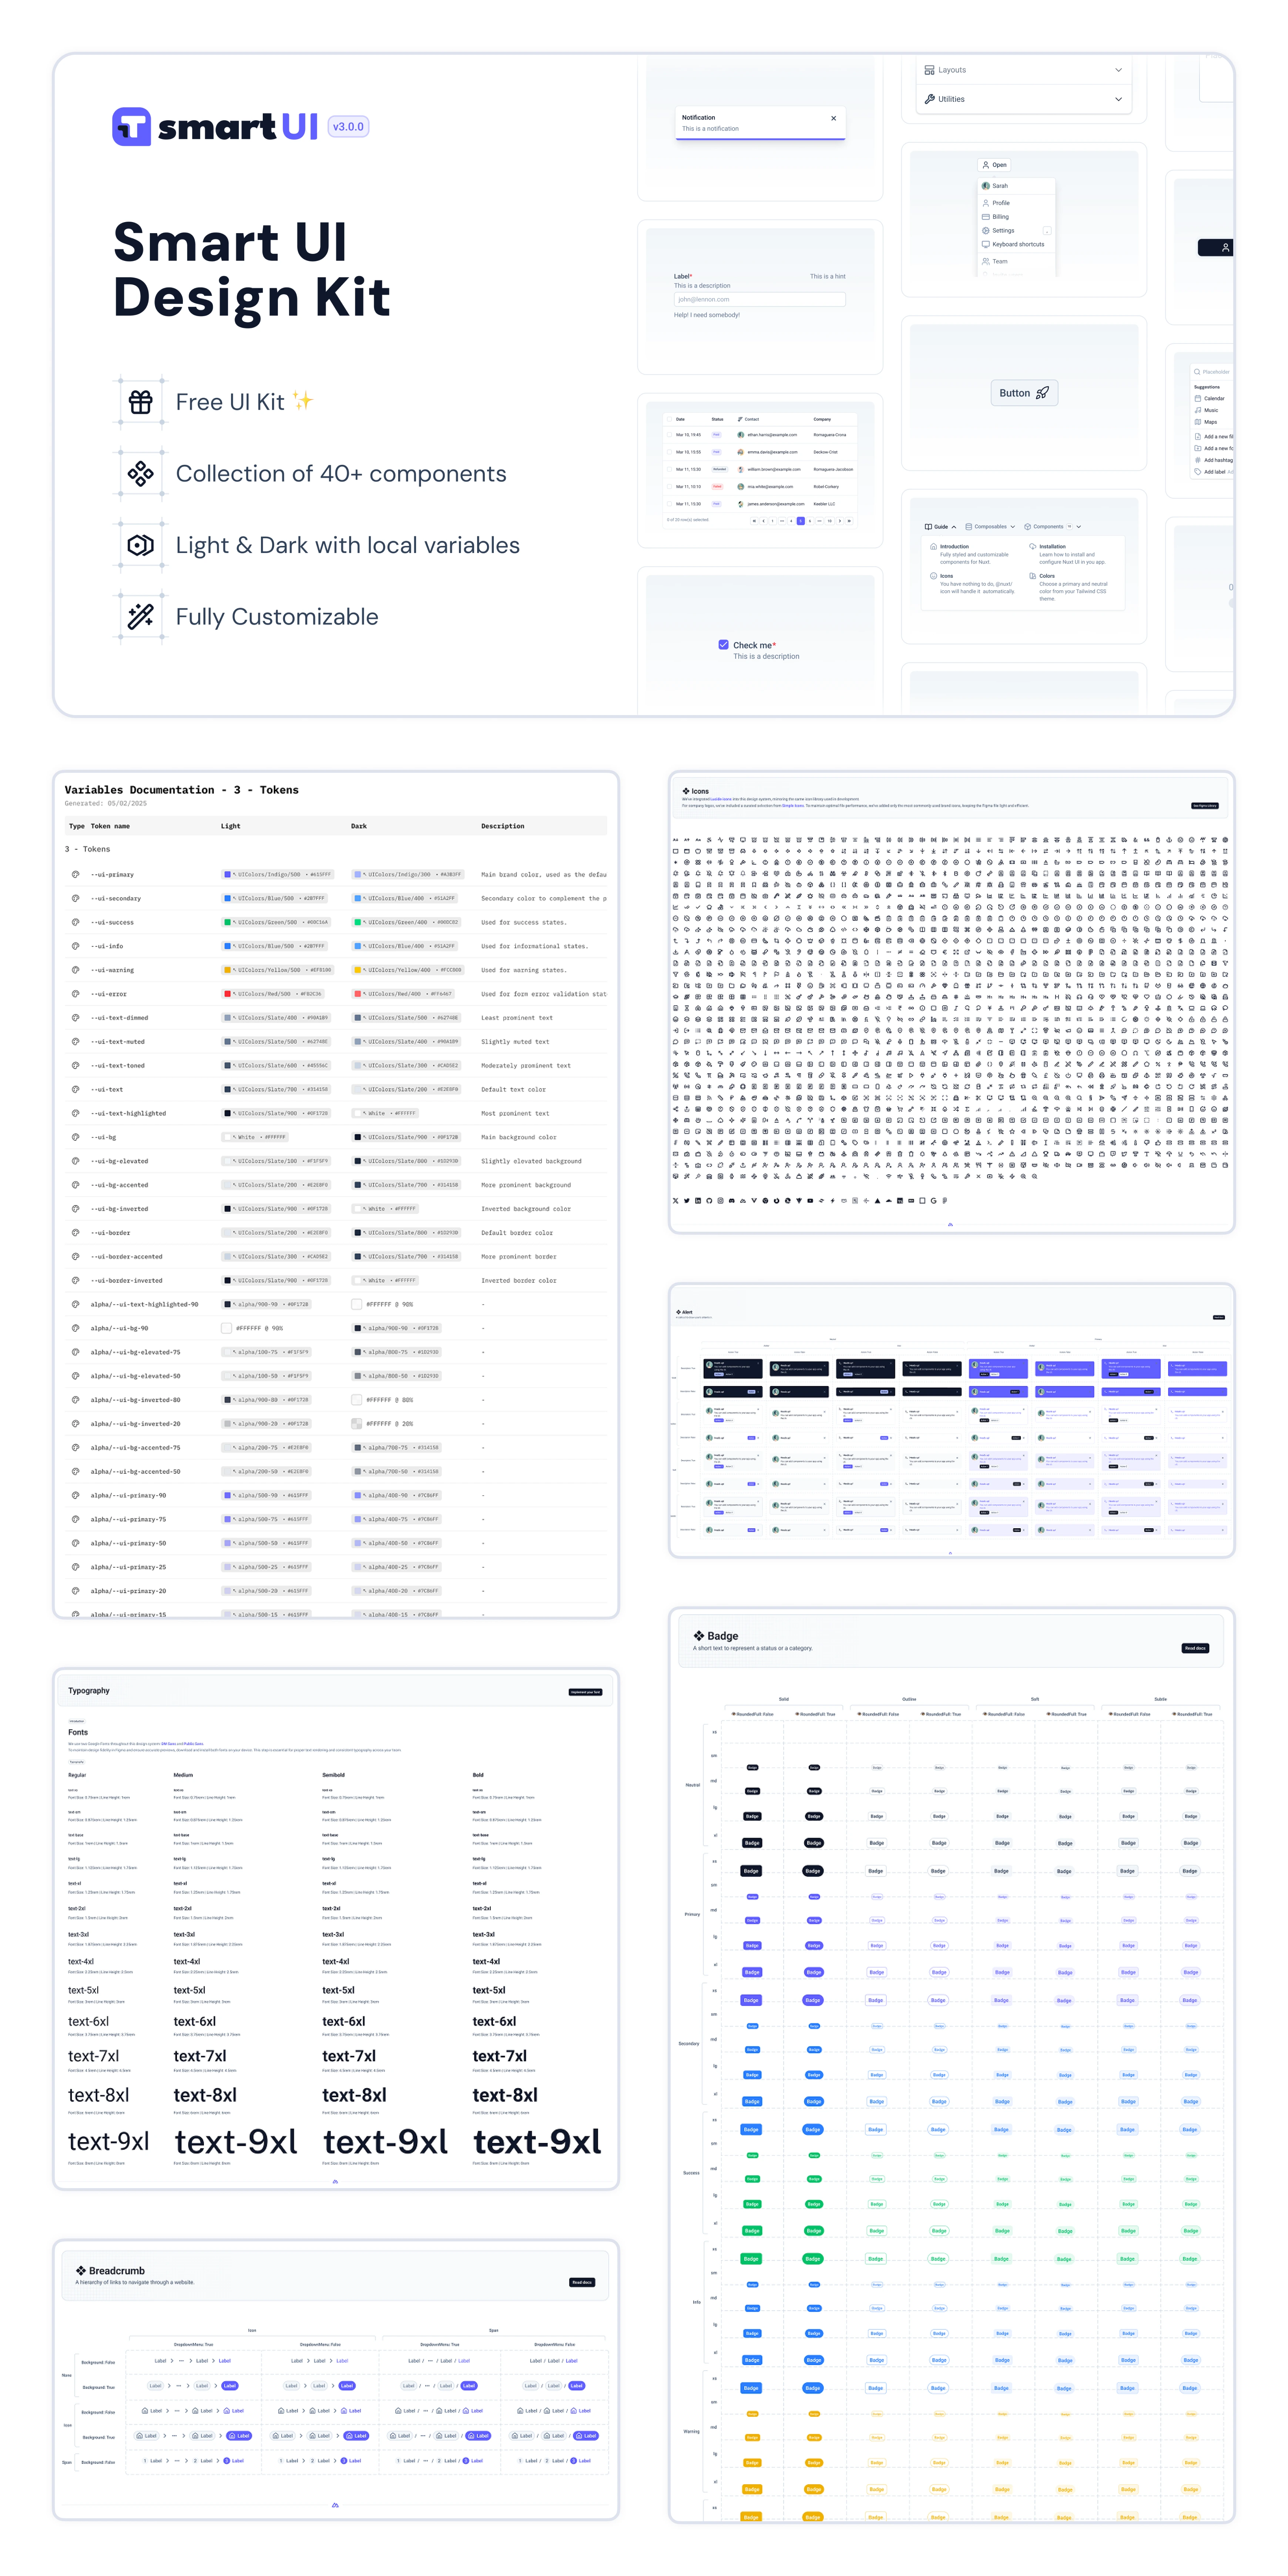
Task: Click the Music note suggestion icon
Action: click(1198, 410)
